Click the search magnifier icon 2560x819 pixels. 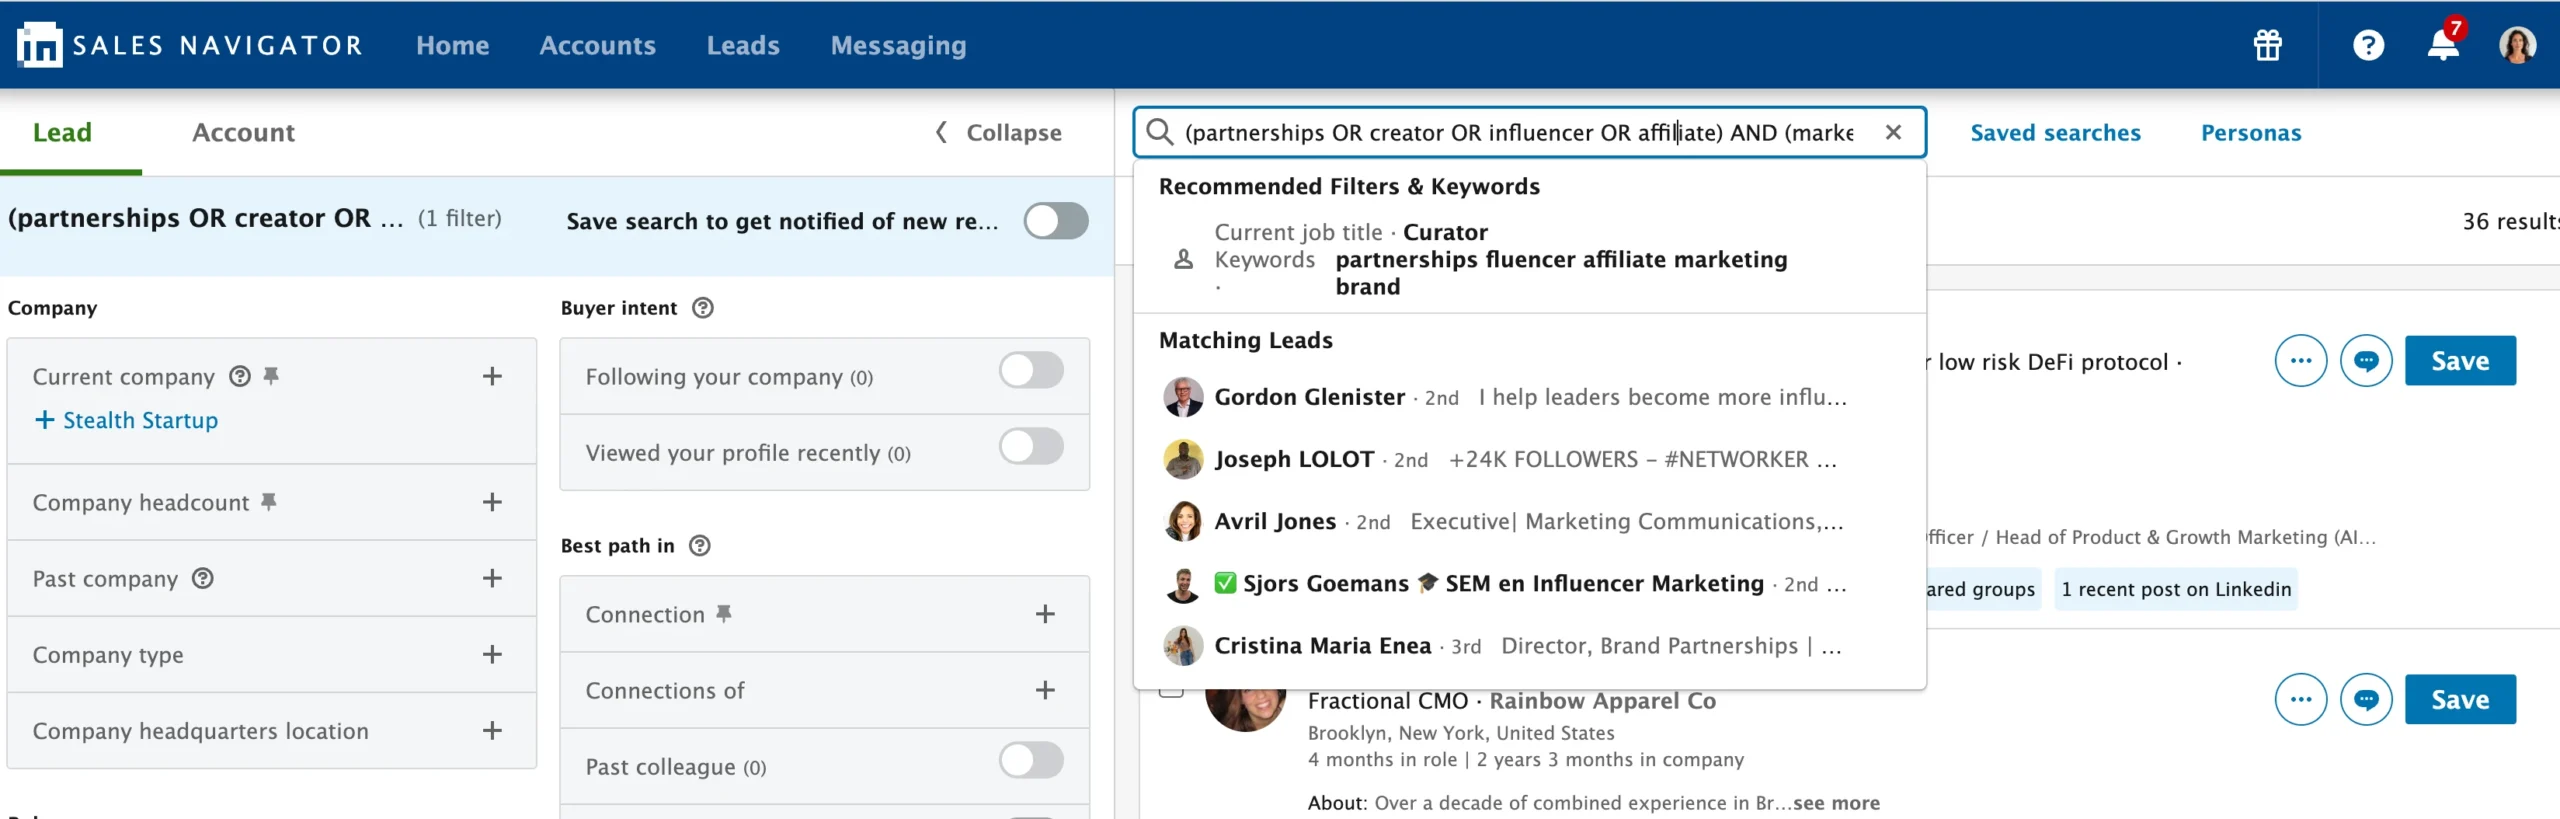1160,132
